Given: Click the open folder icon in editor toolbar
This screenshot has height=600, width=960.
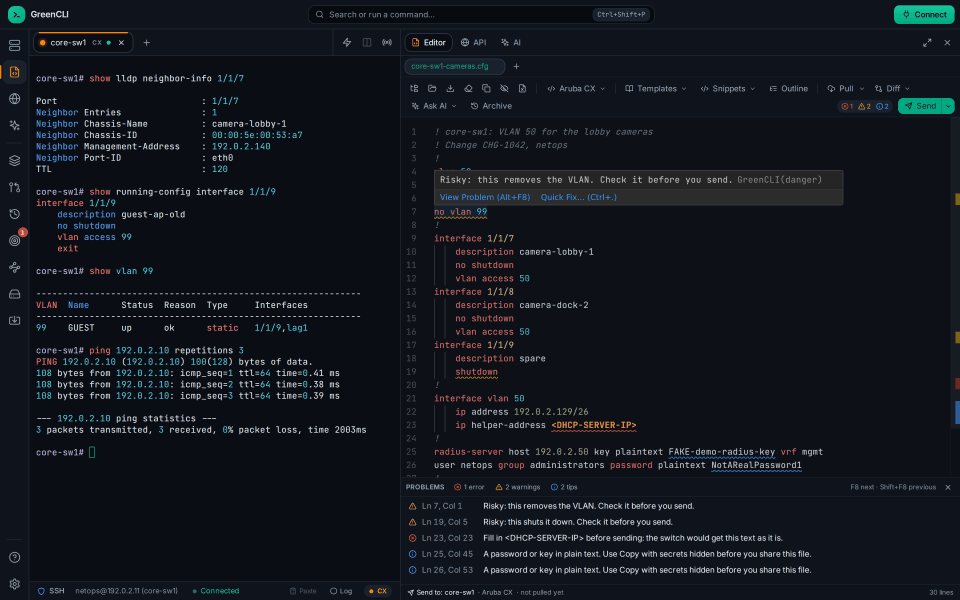Looking at the screenshot, I should pos(432,88).
